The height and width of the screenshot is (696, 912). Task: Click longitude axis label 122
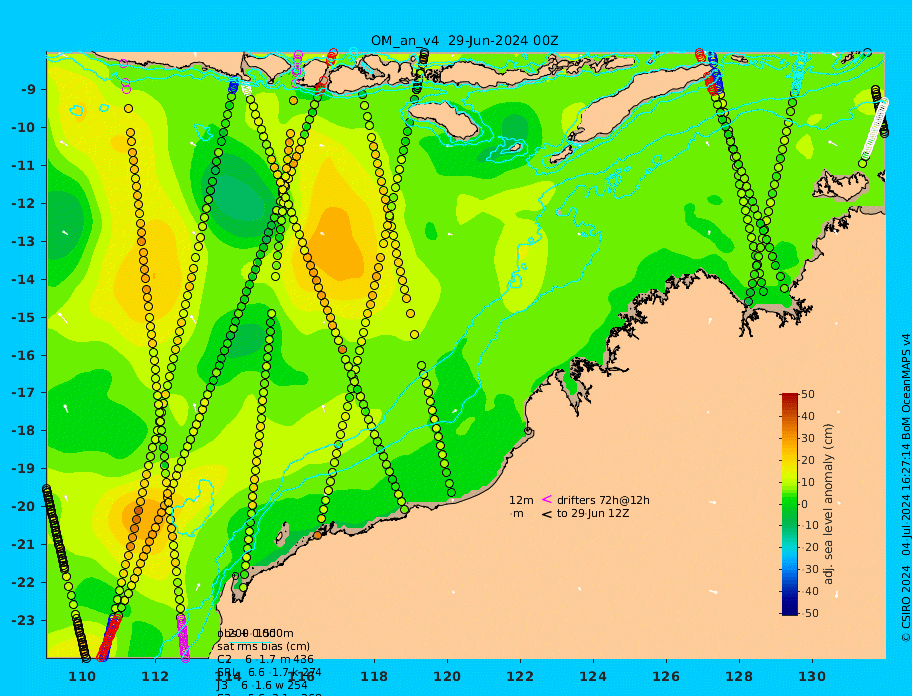[520, 676]
